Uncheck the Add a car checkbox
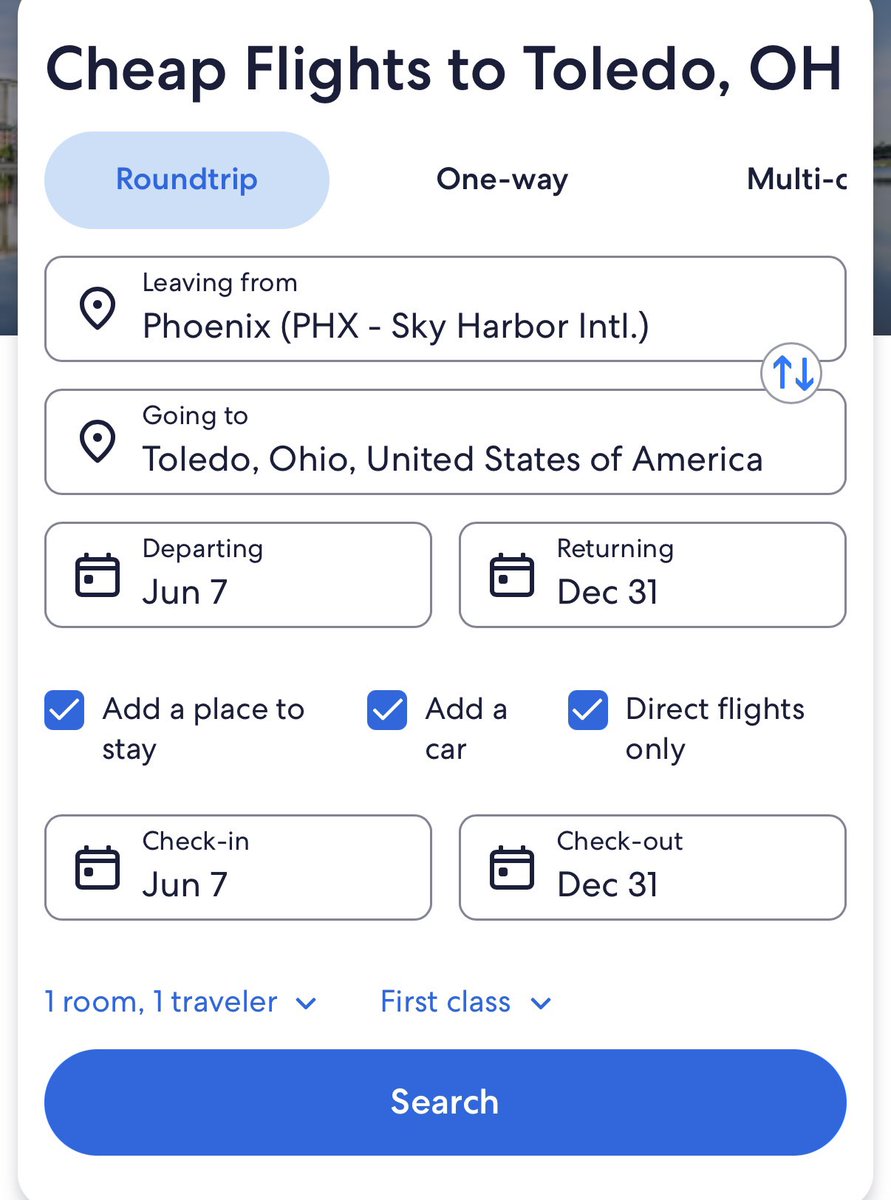Viewport: 891px width, 1200px height. point(387,710)
